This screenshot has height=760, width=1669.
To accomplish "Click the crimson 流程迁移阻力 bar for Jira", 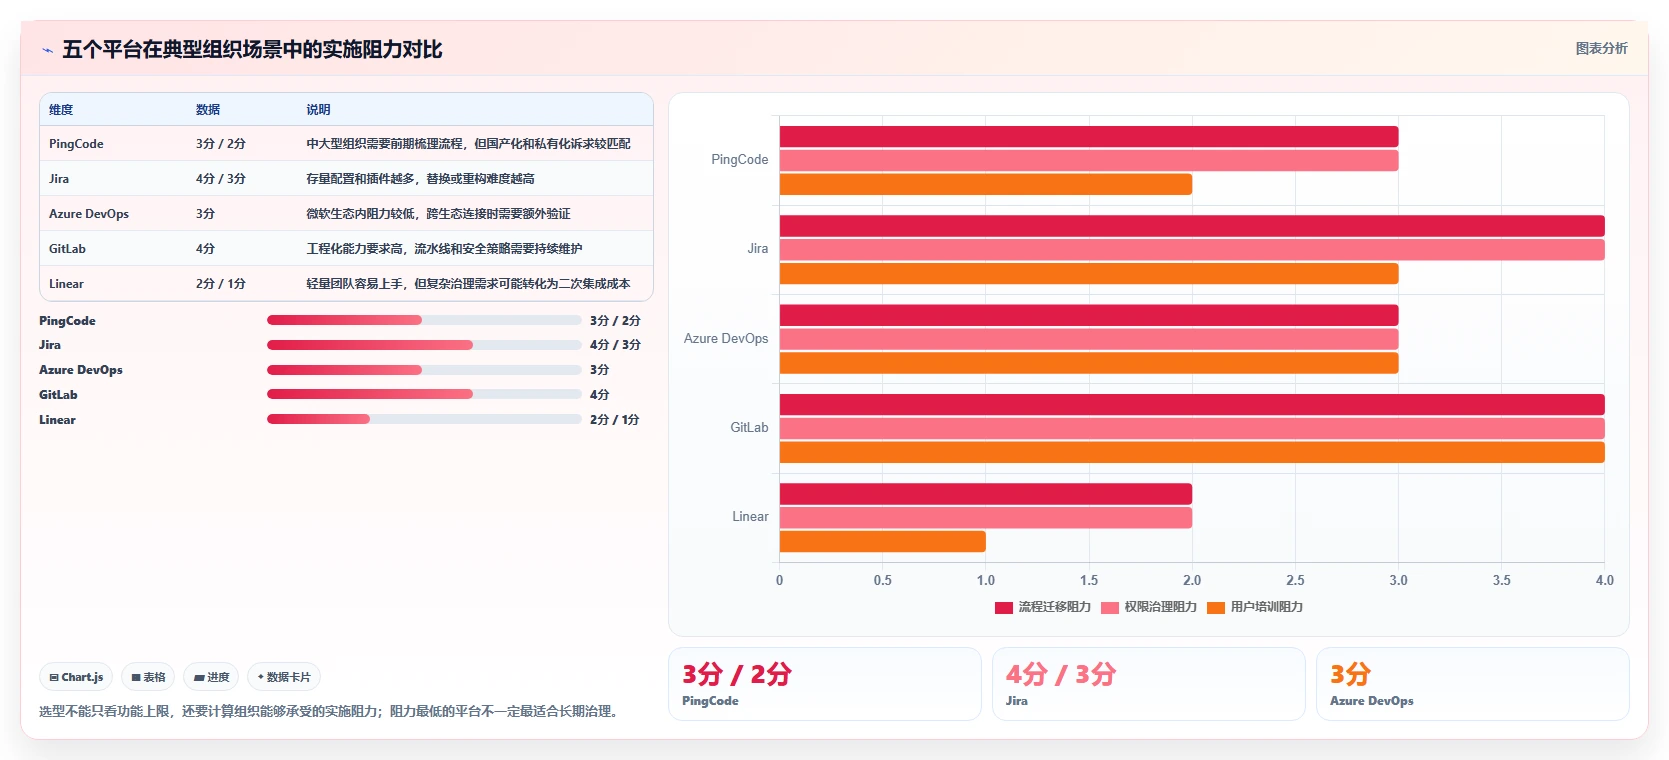I will (1192, 226).
